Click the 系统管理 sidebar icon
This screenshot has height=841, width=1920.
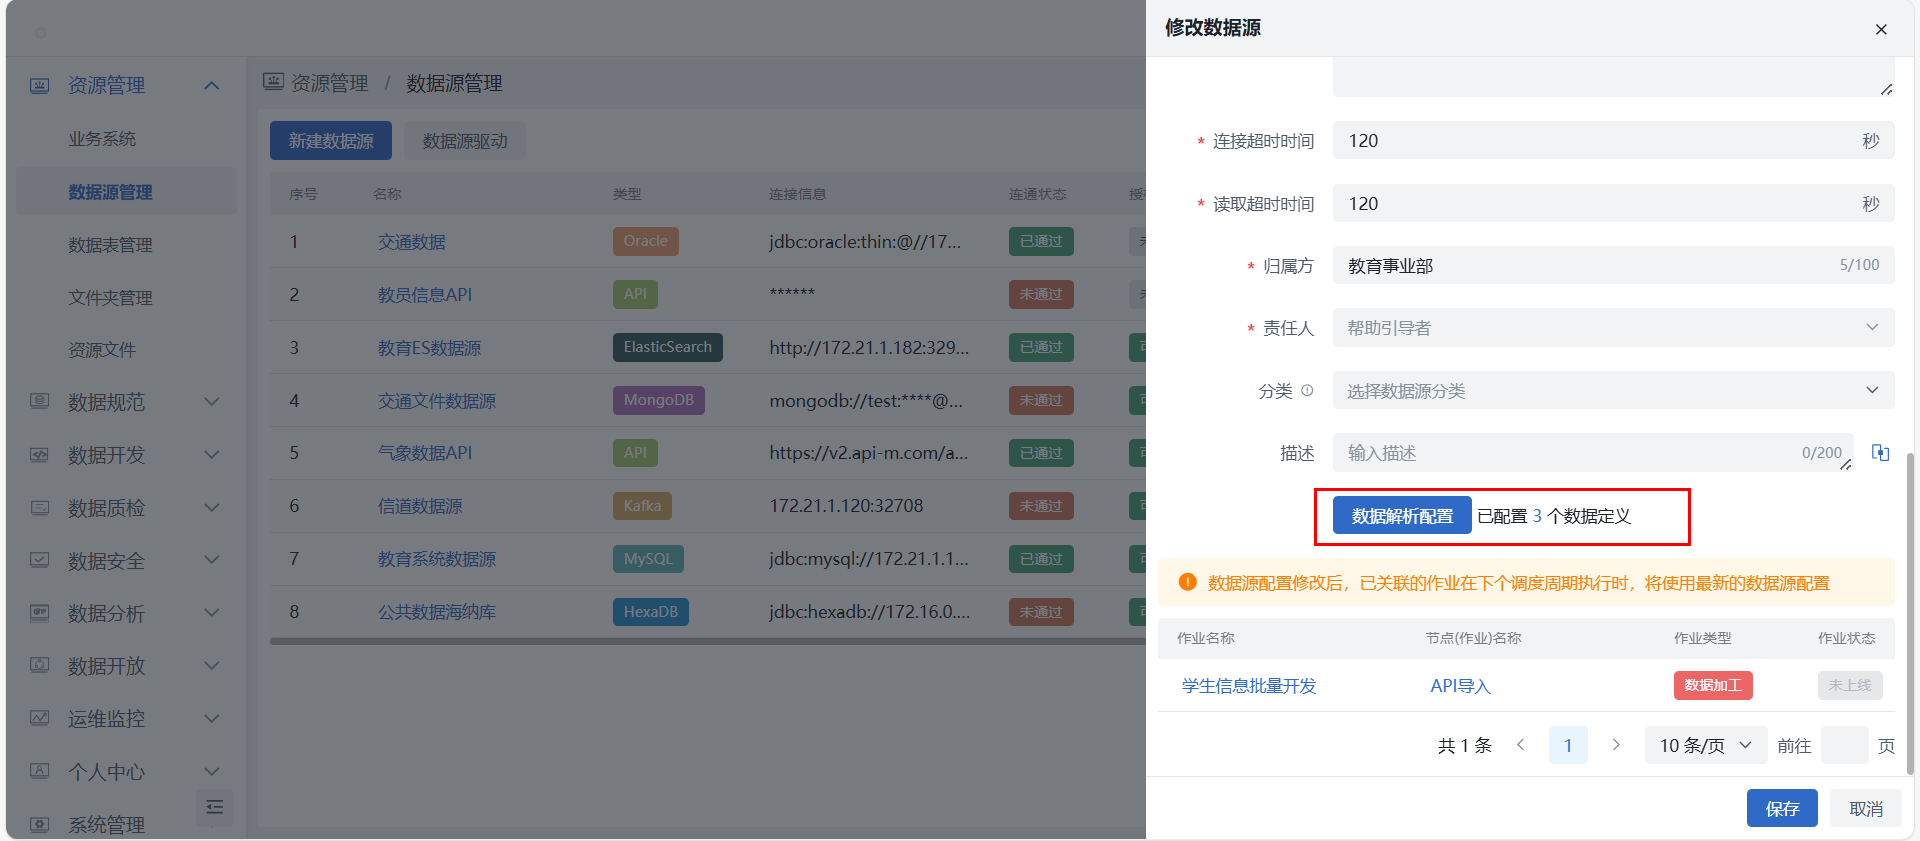pyautogui.click(x=39, y=825)
